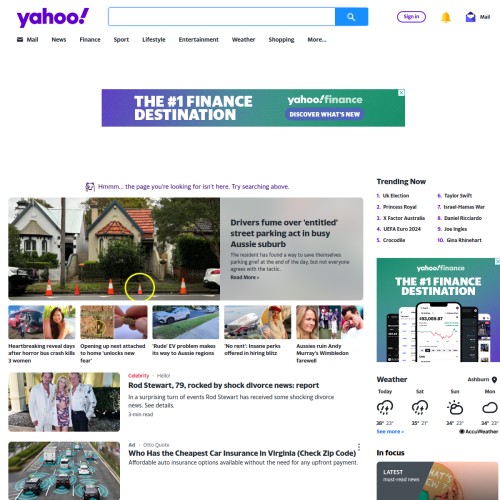Close the sidebar Yahoo Finance ad
The image size is (500, 500).
pyautogui.click(x=497, y=261)
